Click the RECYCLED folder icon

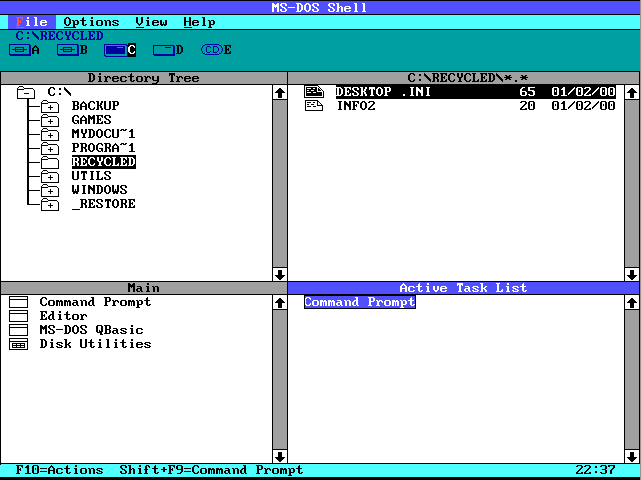[x=50, y=162]
